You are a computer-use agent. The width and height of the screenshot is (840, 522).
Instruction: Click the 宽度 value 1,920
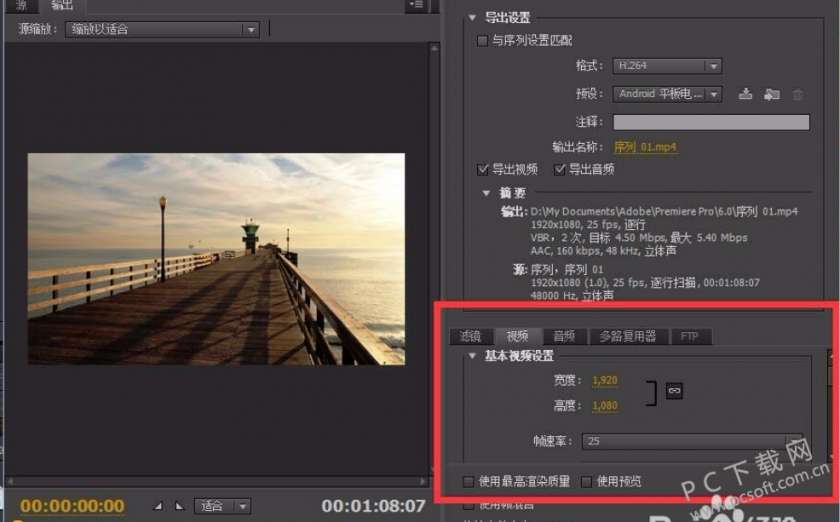(605, 380)
